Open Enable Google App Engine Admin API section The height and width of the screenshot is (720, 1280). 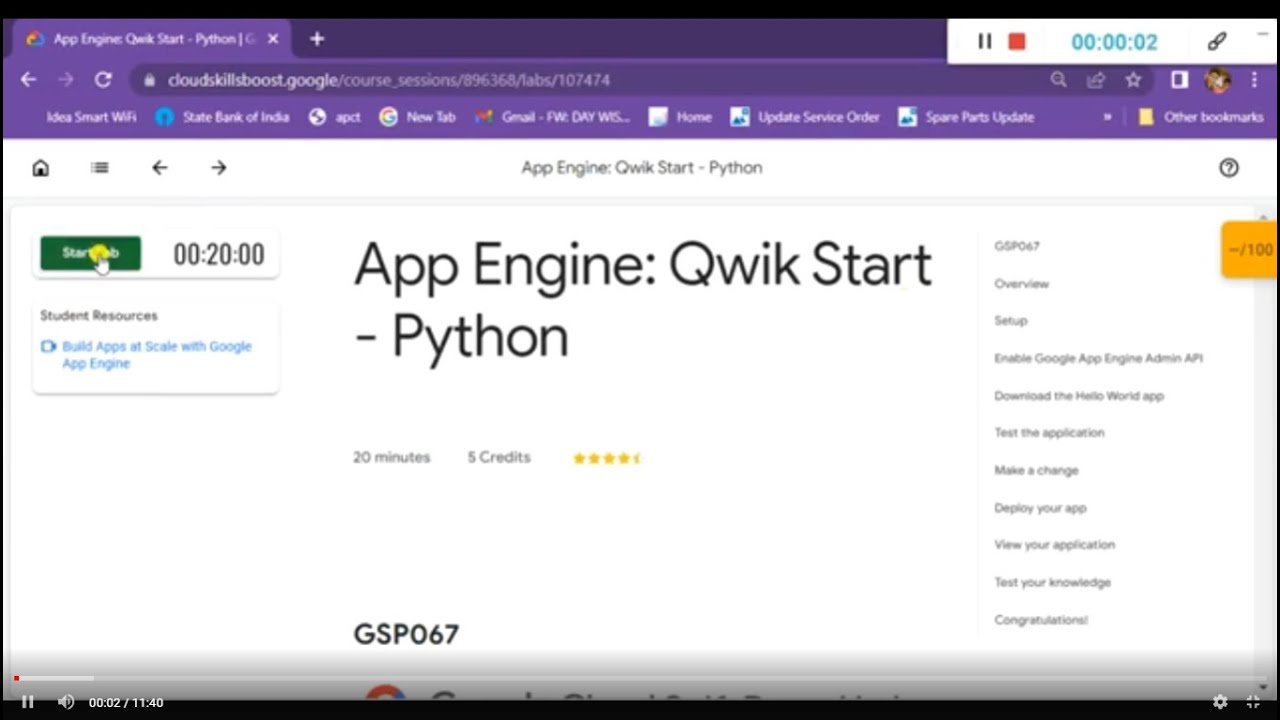click(x=1098, y=358)
